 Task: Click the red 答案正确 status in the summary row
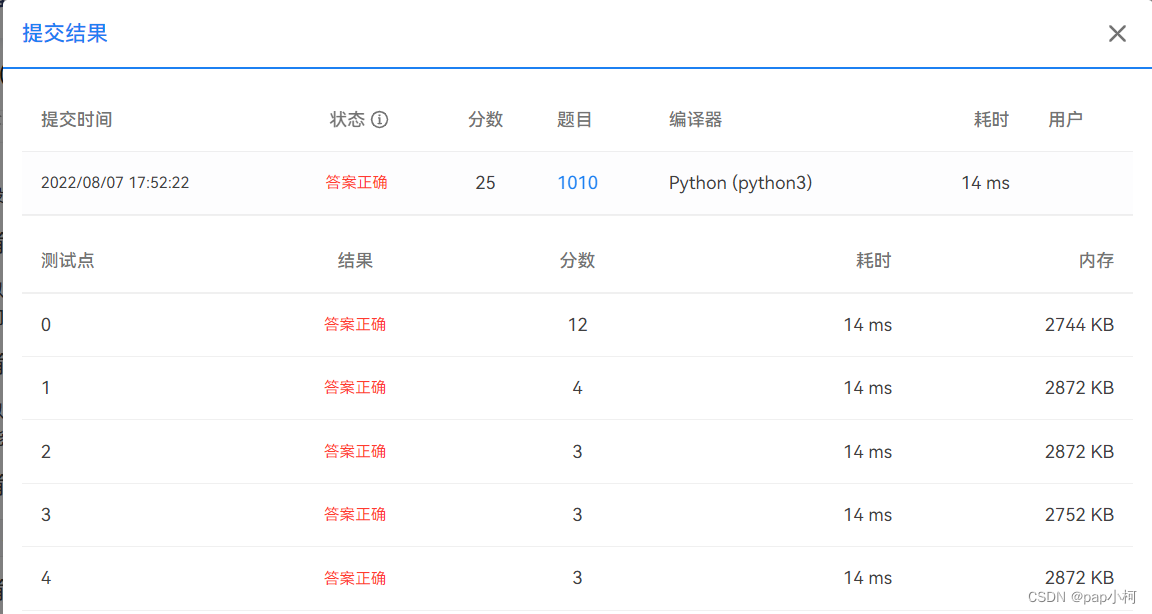pyautogui.click(x=357, y=183)
